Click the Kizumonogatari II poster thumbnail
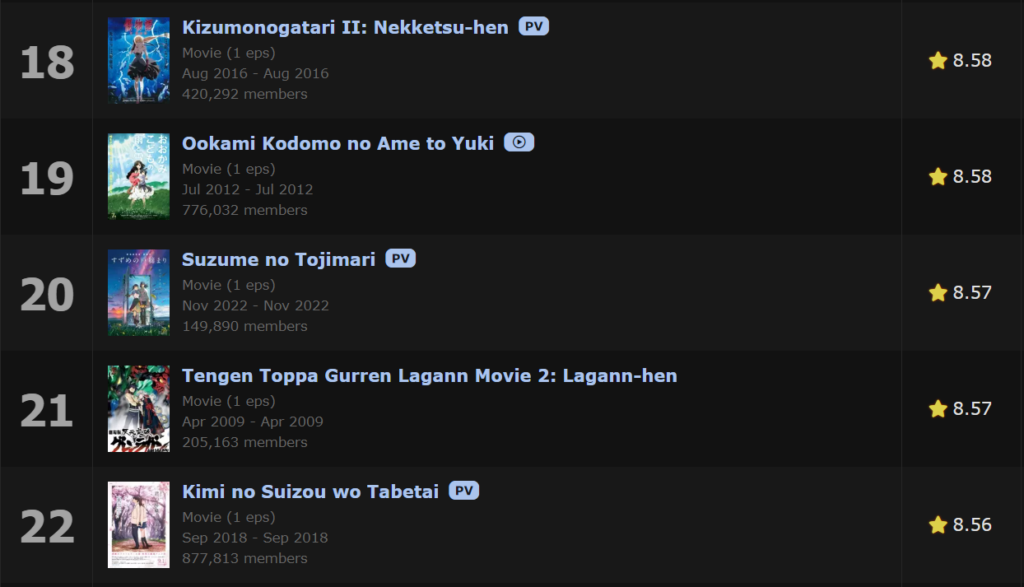 pyautogui.click(x=138, y=60)
